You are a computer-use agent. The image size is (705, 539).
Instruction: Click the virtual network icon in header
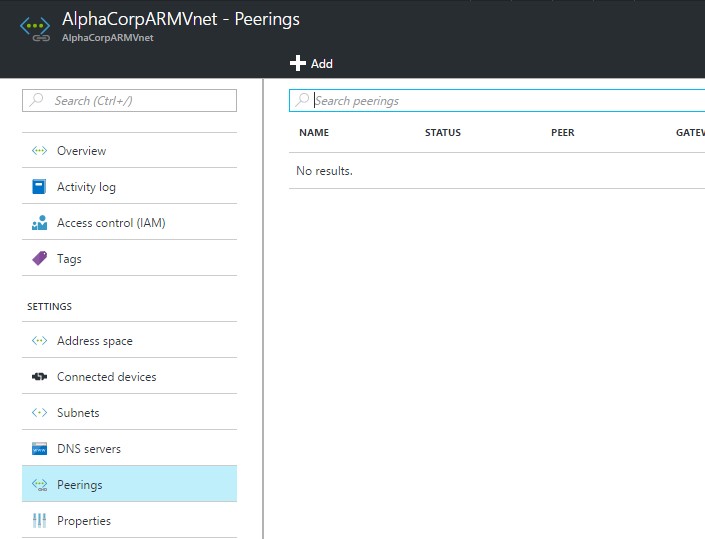pyautogui.click(x=35, y=27)
